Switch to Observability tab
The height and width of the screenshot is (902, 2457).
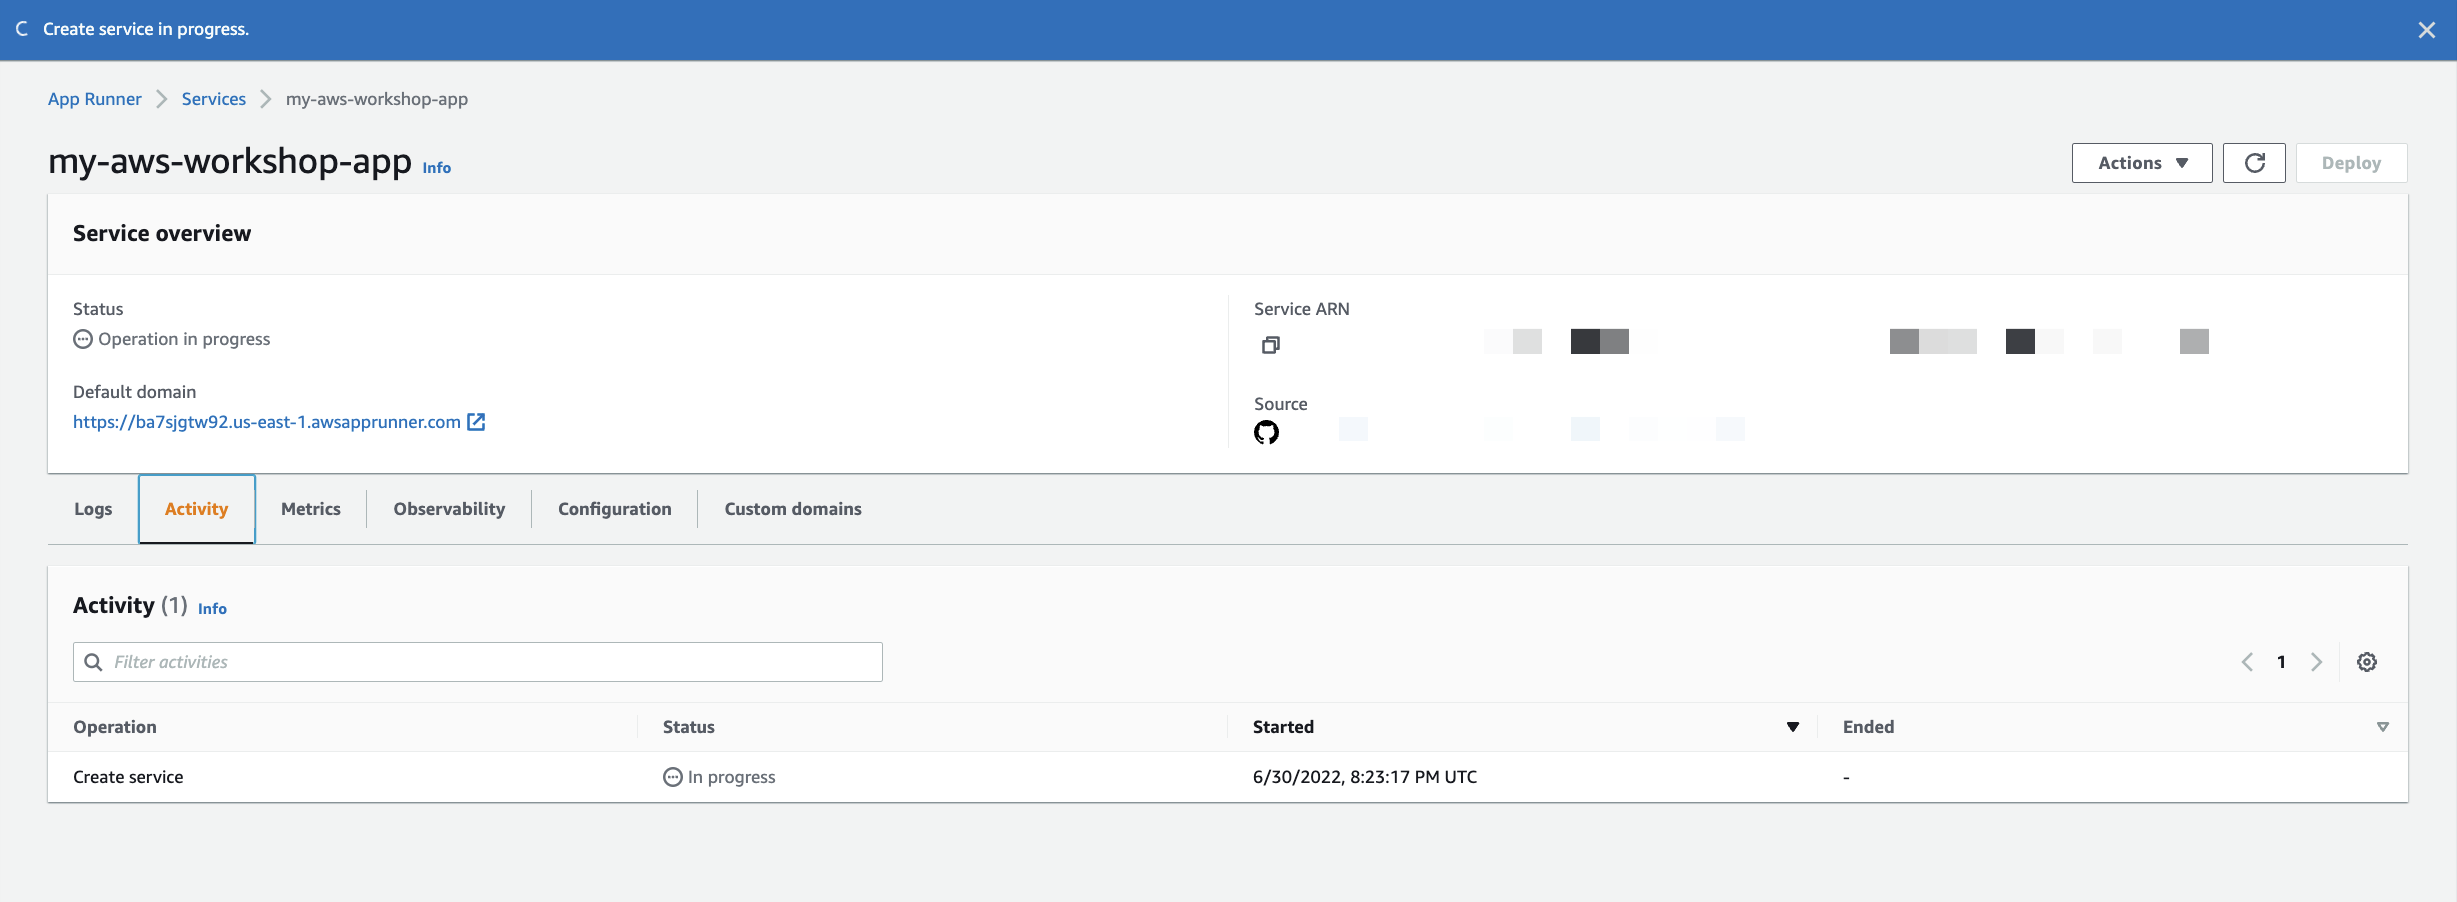pos(449,509)
